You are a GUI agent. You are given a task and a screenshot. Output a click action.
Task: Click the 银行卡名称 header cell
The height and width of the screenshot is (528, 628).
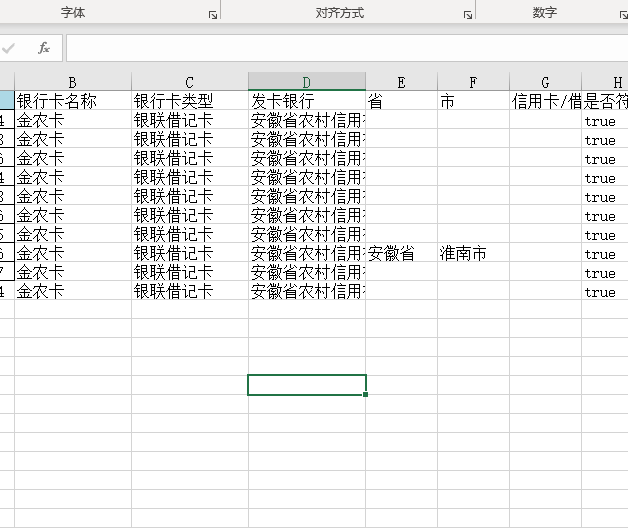click(x=73, y=101)
